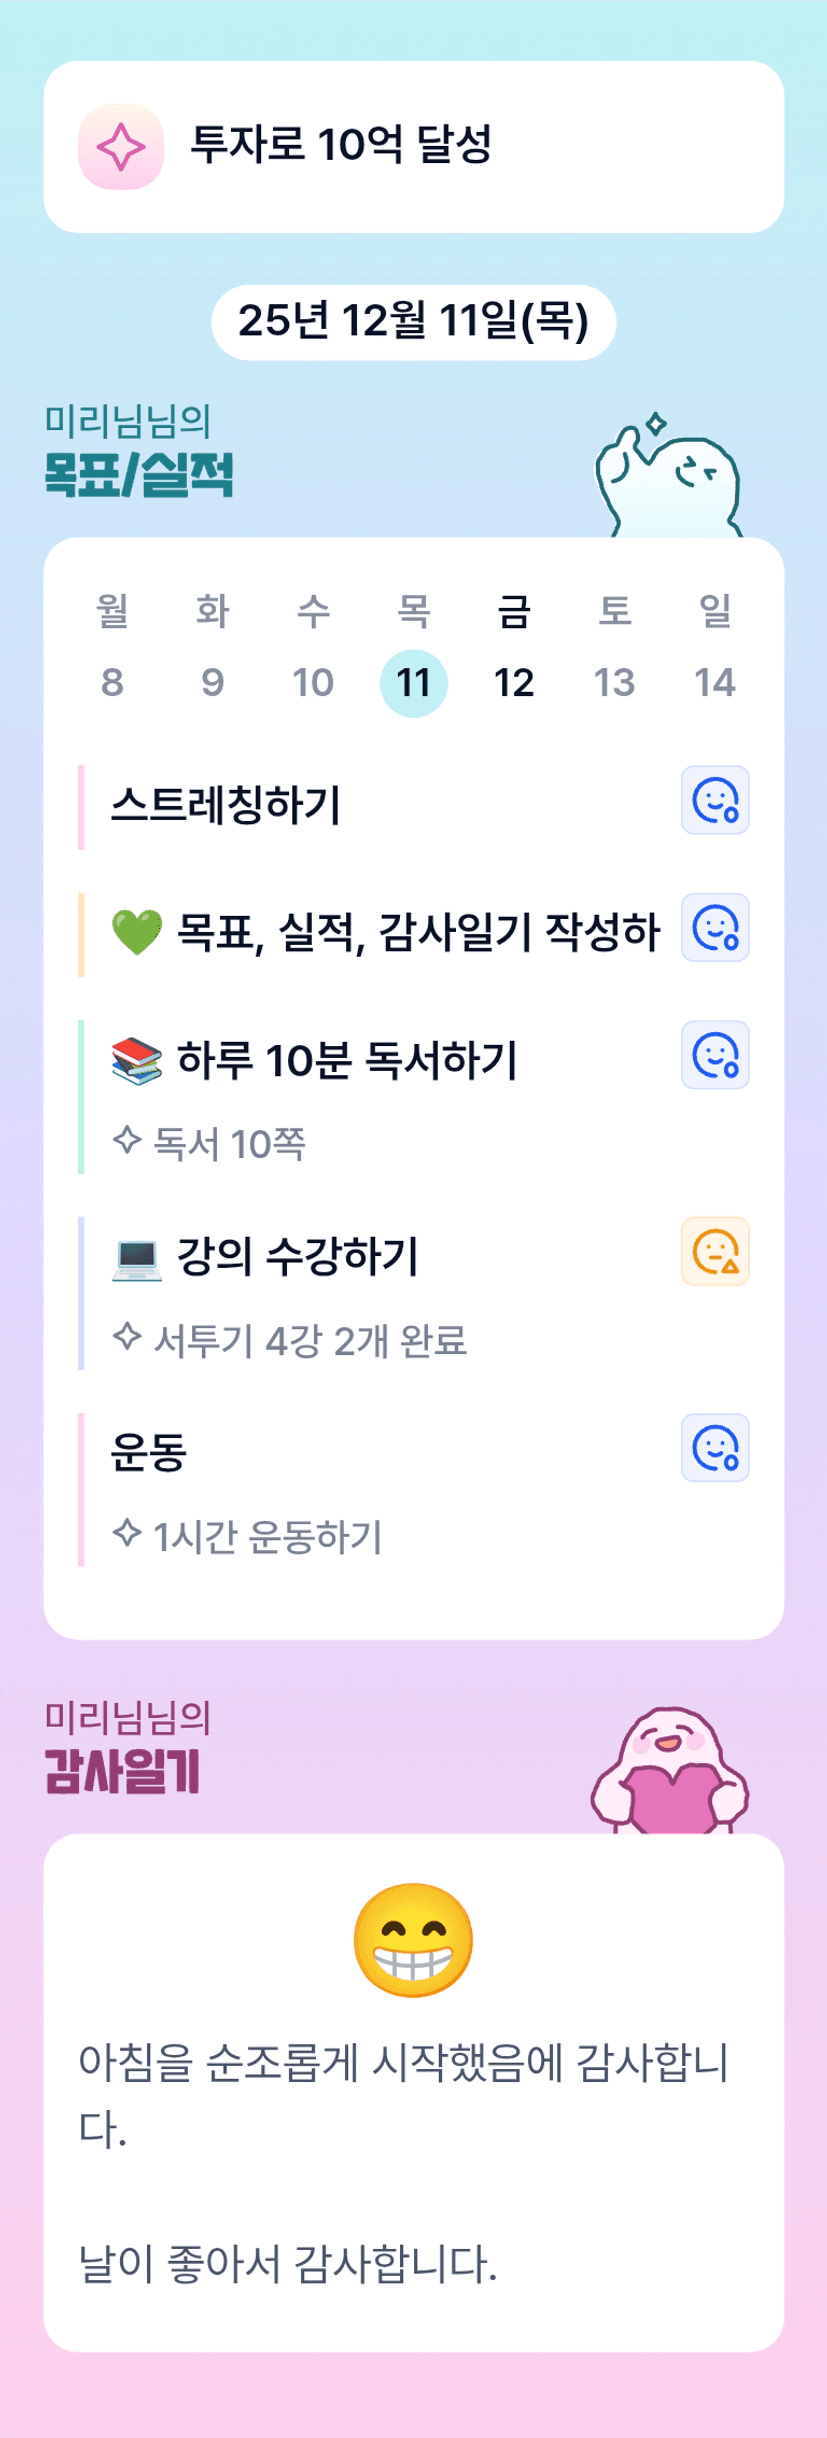The width and height of the screenshot is (827, 2438).
Task: Tap the pink heart-holding mascot
Action: pyautogui.click(x=670, y=1770)
